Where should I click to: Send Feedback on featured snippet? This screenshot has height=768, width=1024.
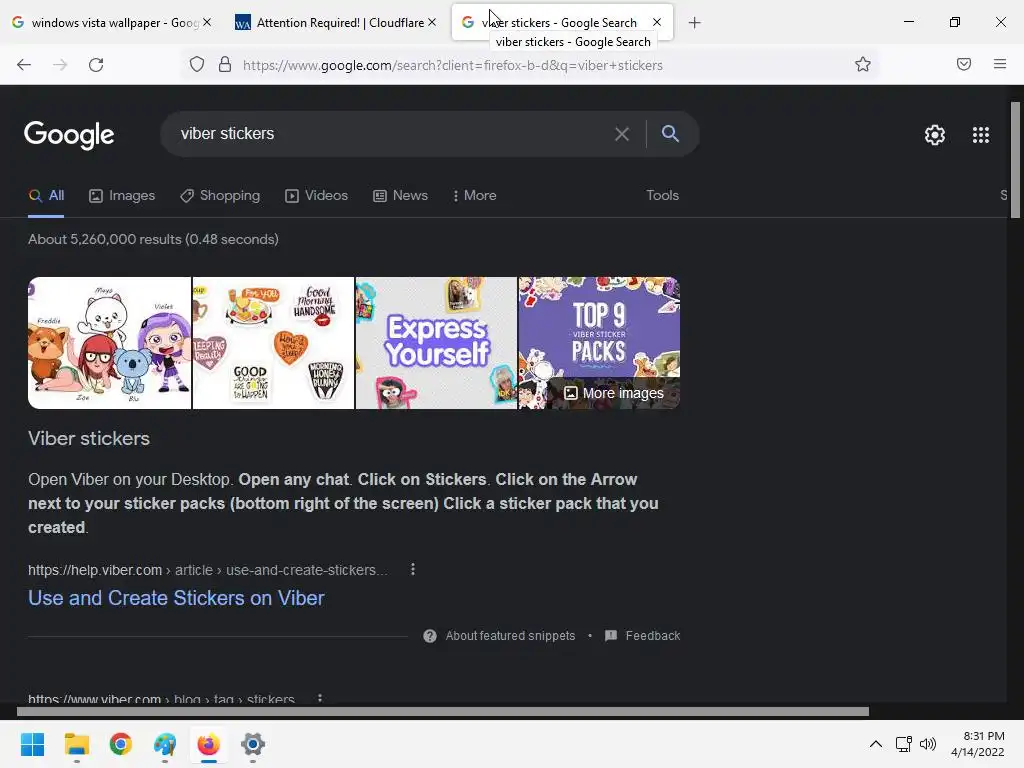(x=652, y=635)
